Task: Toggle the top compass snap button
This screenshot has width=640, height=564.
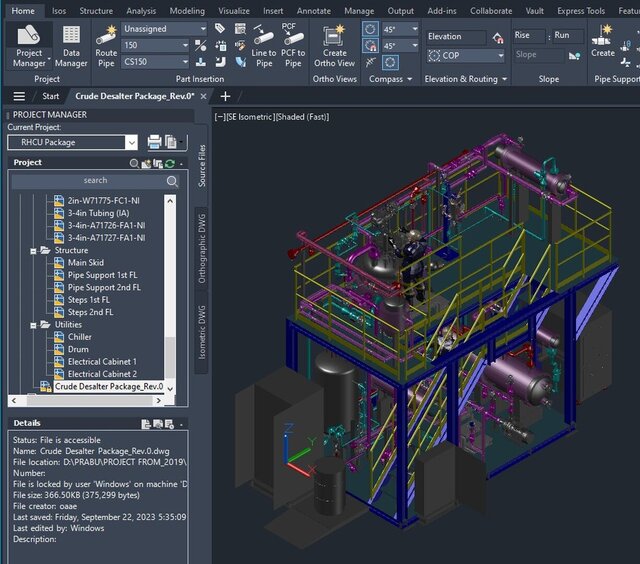Action: [370, 29]
